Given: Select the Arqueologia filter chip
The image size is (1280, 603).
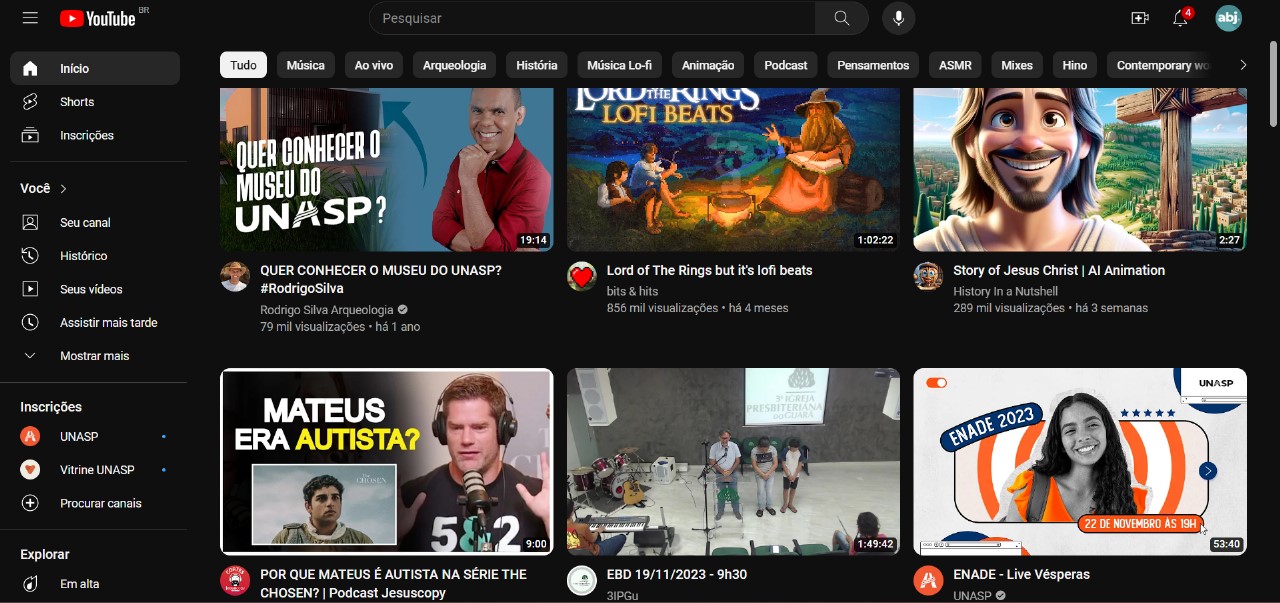Looking at the screenshot, I should 454,65.
